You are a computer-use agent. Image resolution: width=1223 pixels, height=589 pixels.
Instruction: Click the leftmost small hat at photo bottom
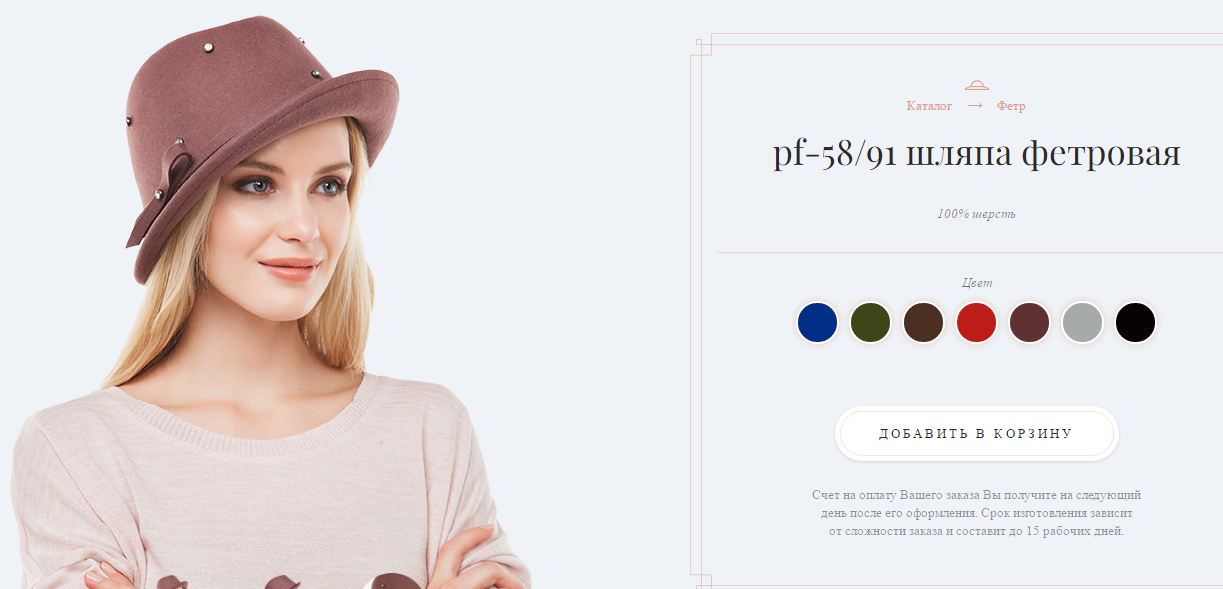pyautogui.click(x=171, y=581)
